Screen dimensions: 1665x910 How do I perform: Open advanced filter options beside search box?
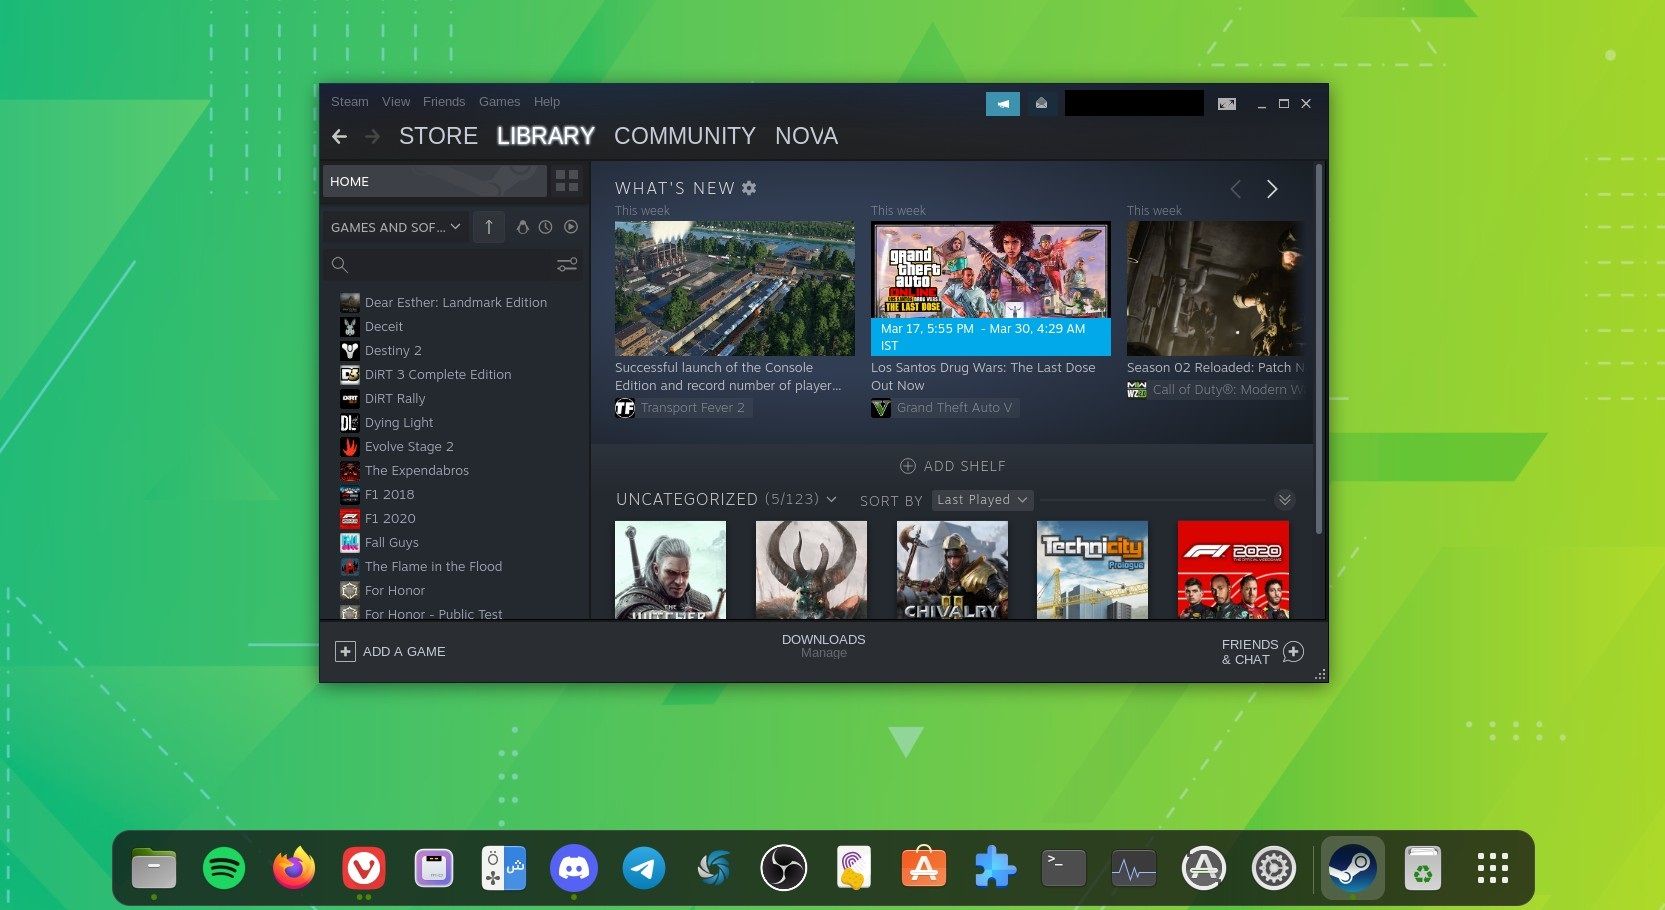(x=567, y=264)
